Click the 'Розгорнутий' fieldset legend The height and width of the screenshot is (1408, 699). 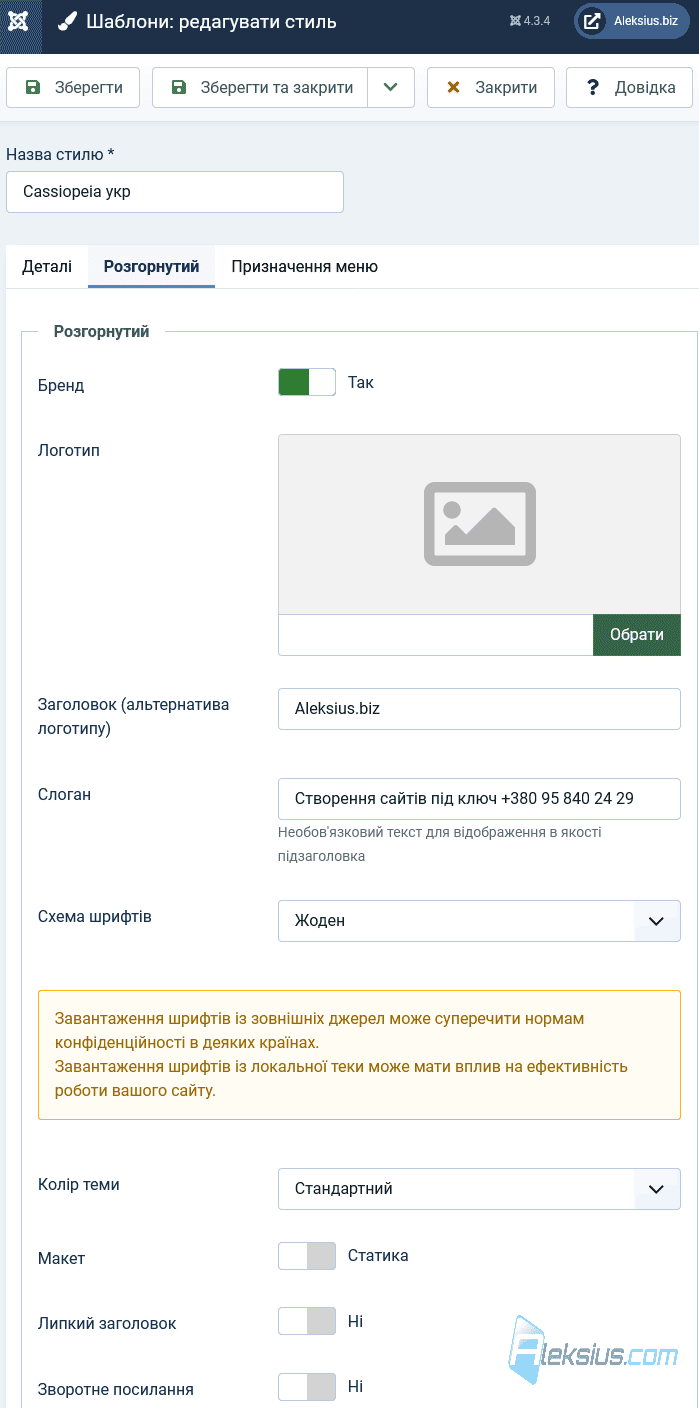click(102, 331)
